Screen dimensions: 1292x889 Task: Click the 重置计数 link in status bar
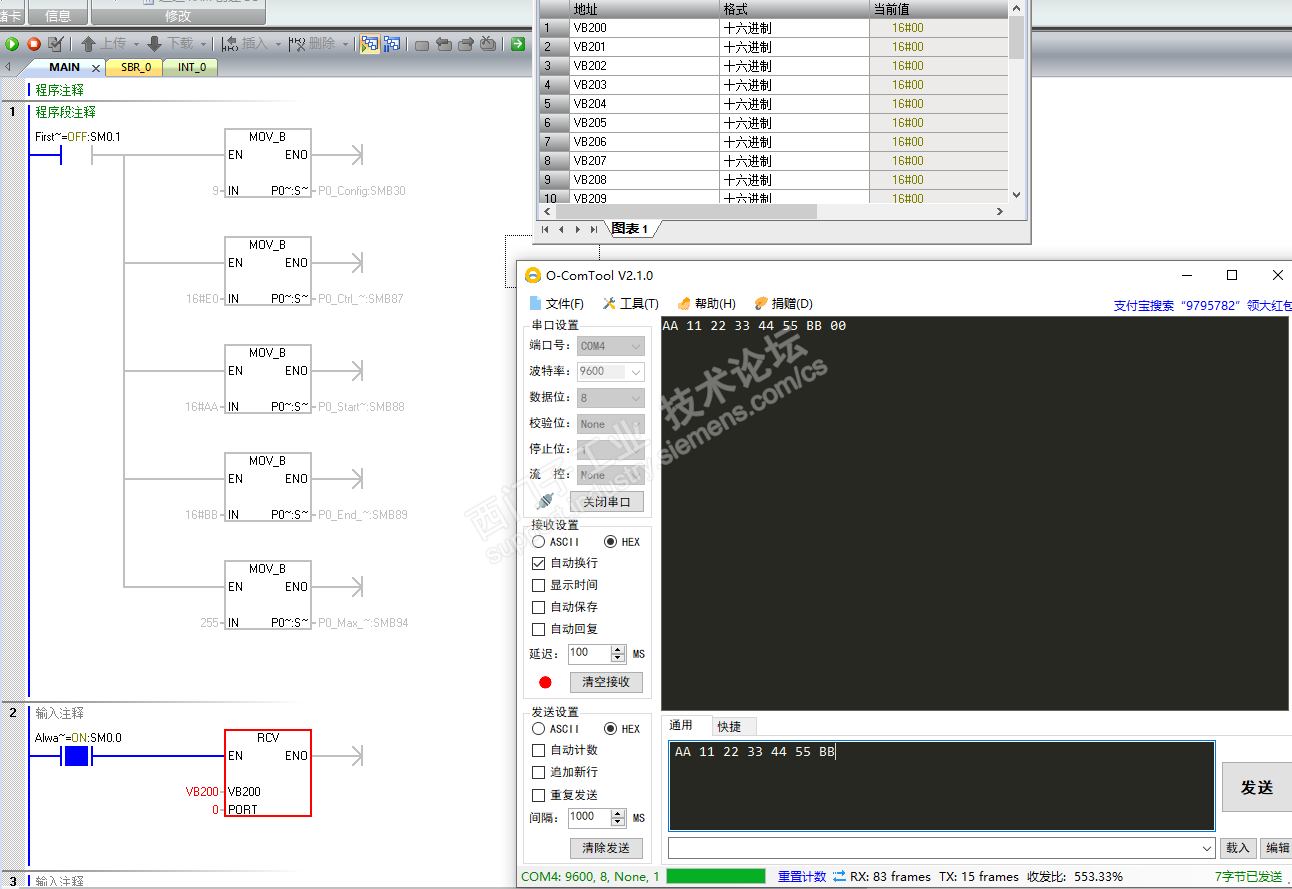[x=802, y=877]
